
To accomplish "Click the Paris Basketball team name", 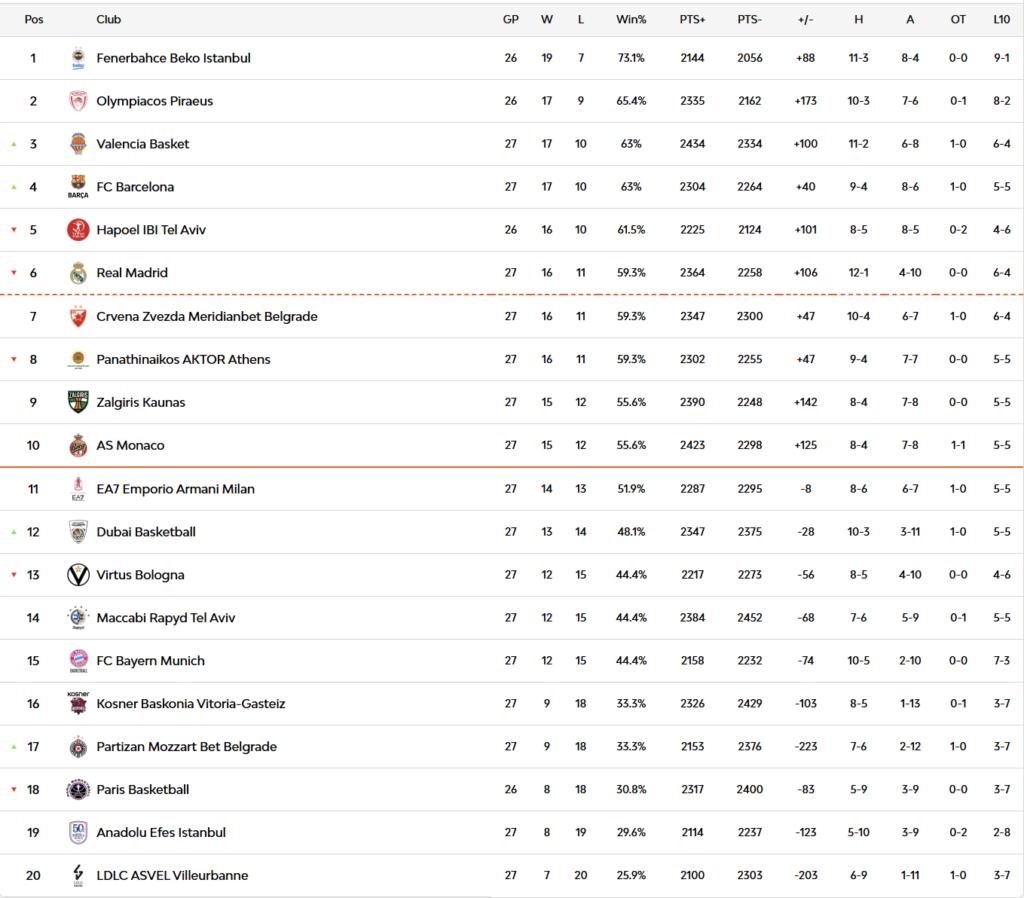I will tap(142, 790).
